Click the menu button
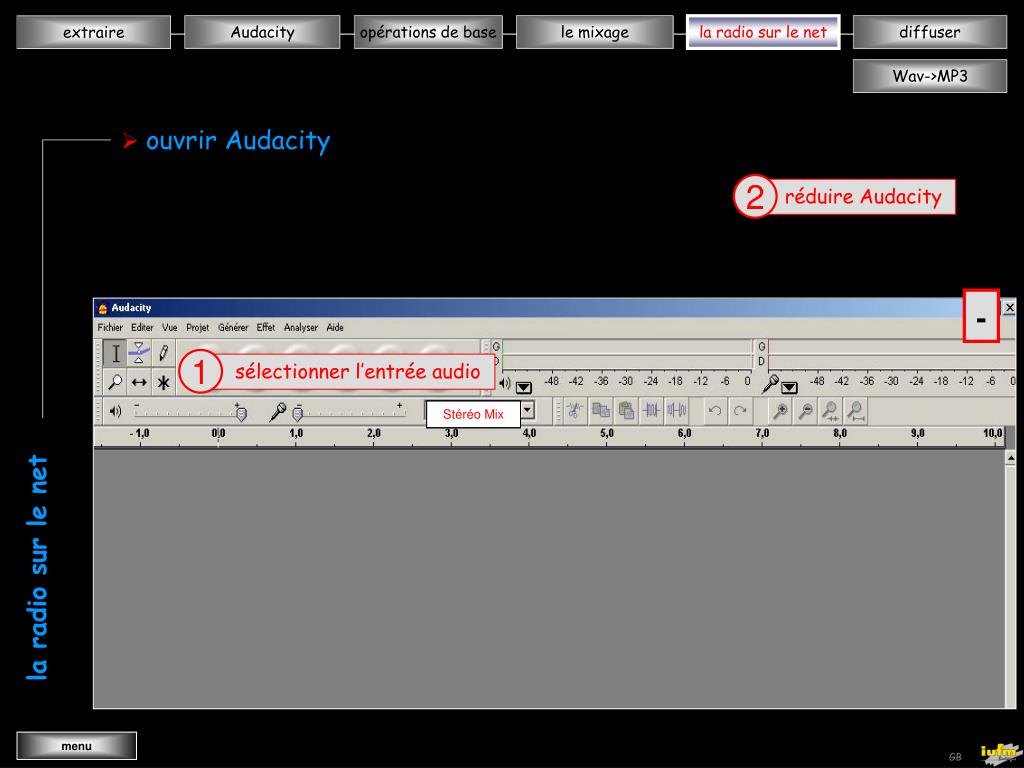This screenshot has height=768, width=1024. point(76,746)
